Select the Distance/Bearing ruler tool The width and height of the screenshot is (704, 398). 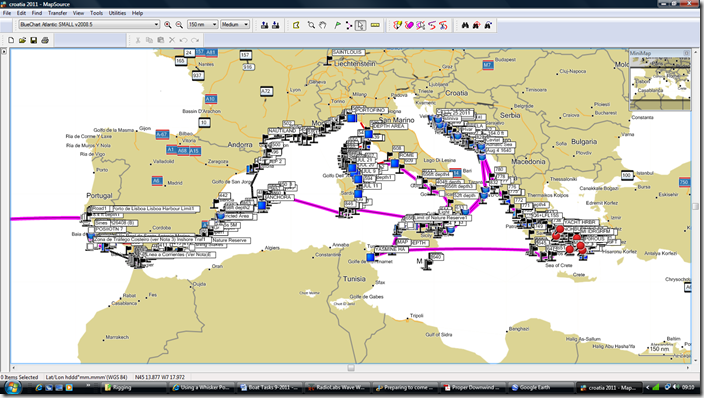pos(375,25)
